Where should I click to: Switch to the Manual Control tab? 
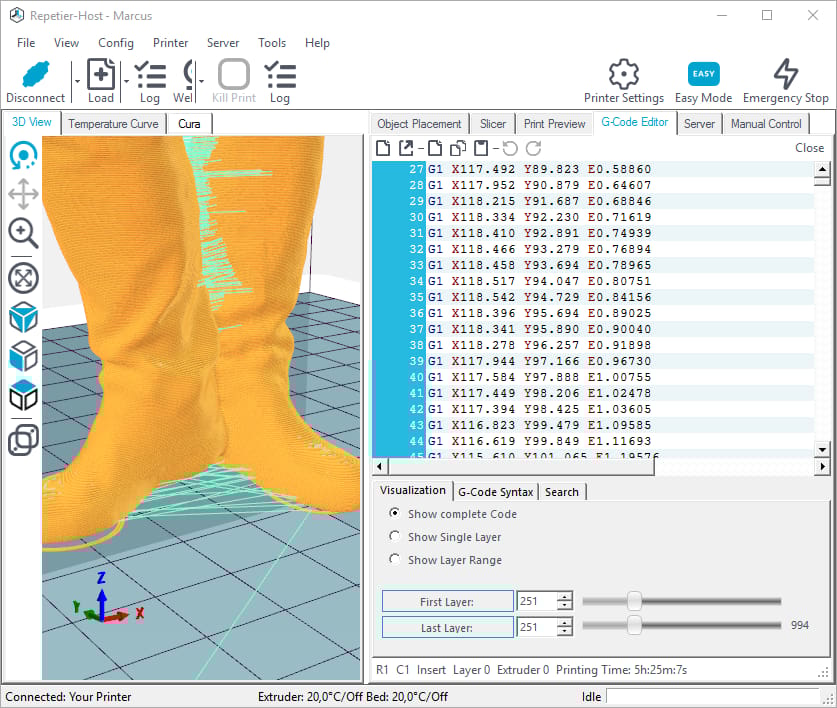point(766,124)
